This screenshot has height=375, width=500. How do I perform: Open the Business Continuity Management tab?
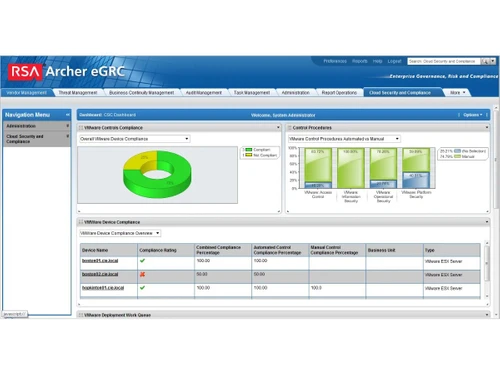142,93
